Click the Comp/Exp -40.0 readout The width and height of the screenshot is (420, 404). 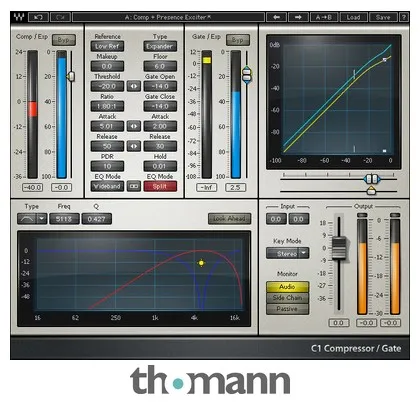32,187
